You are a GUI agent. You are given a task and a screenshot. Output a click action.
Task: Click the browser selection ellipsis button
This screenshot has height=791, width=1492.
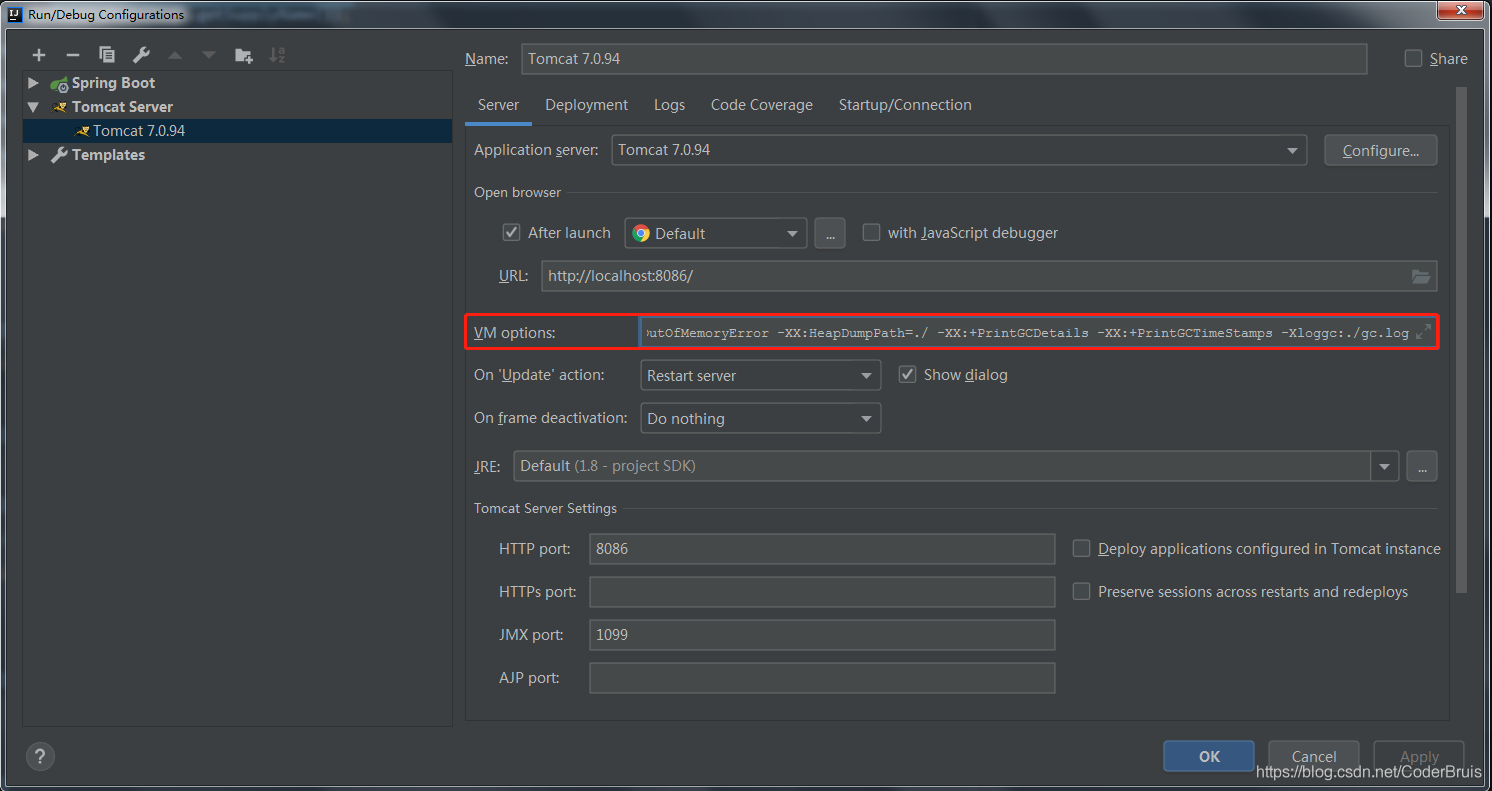point(829,233)
